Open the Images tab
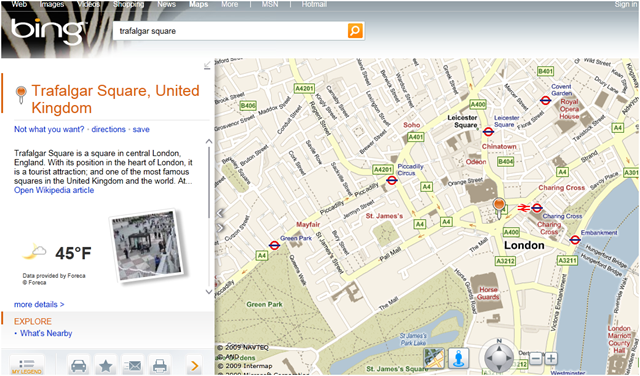This screenshot has height=376, width=640. [x=51, y=4]
